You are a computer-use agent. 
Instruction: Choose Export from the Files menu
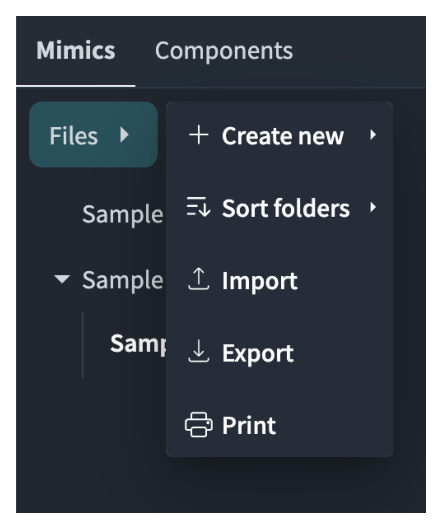point(279,353)
